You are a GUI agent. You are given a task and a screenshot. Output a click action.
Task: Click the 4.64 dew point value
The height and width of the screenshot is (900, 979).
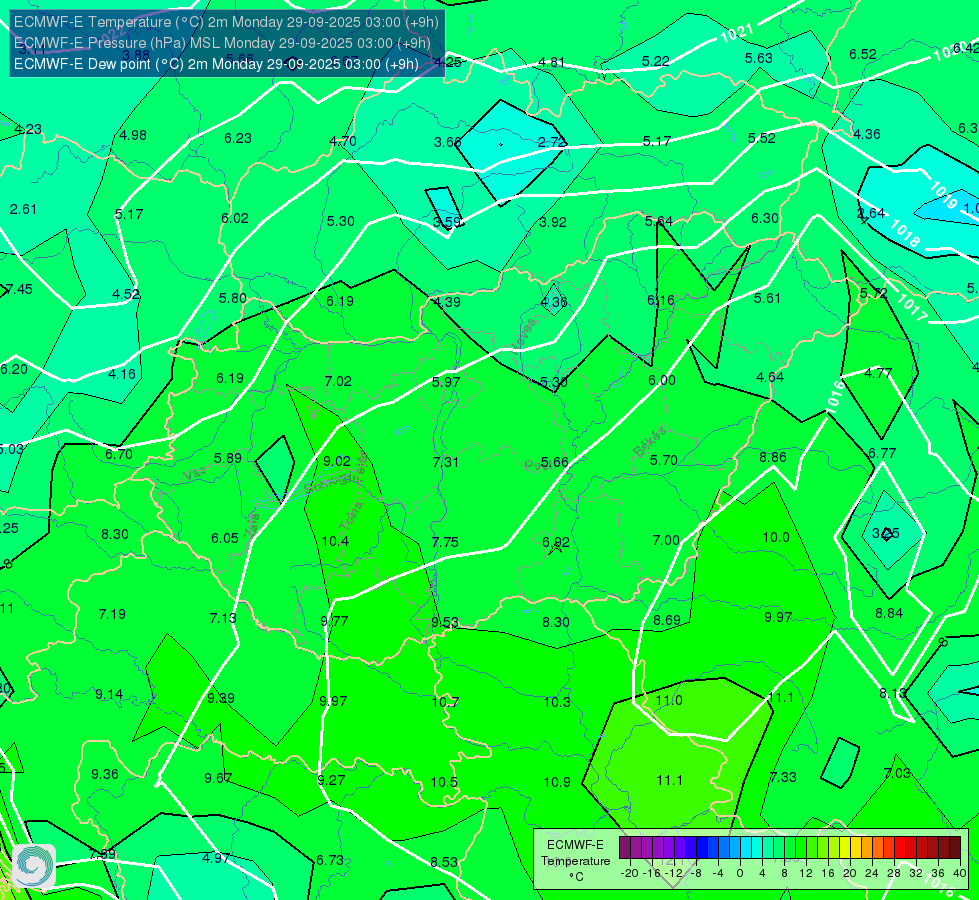(x=770, y=377)
